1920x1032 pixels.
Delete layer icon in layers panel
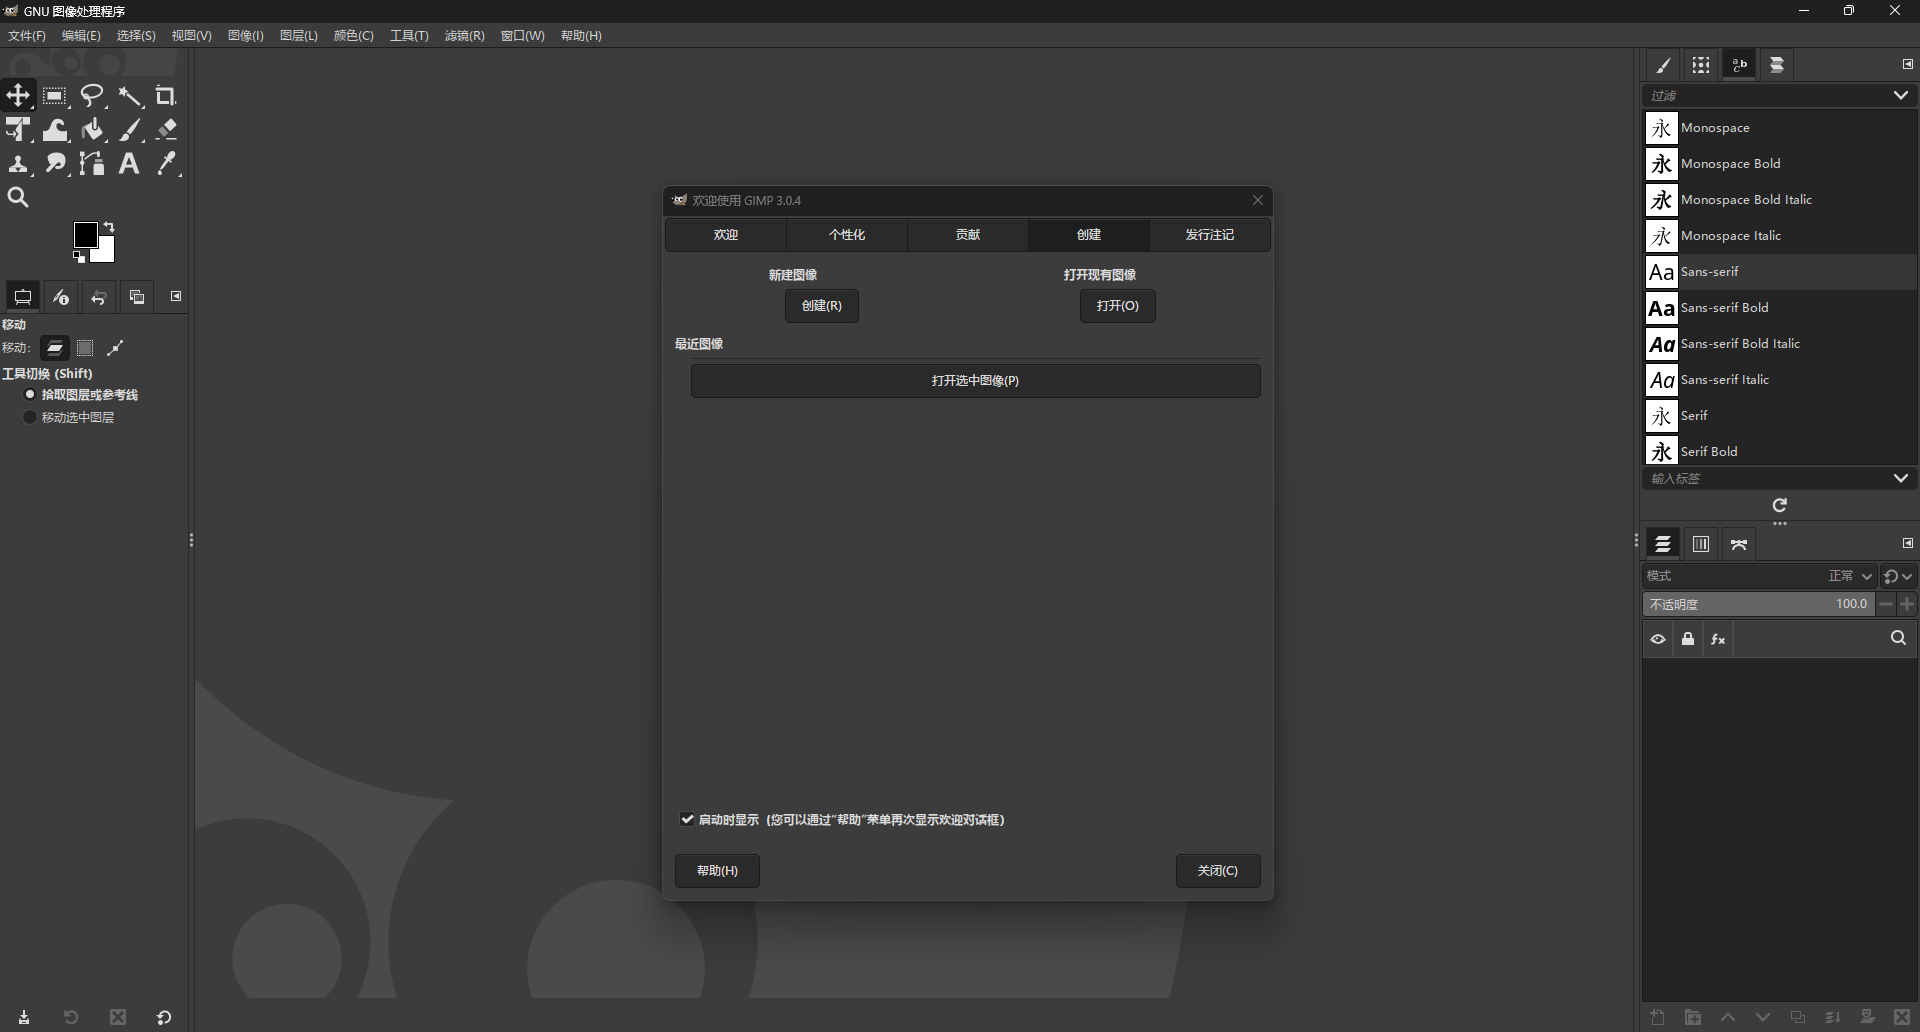(x=1903, y=1017)
